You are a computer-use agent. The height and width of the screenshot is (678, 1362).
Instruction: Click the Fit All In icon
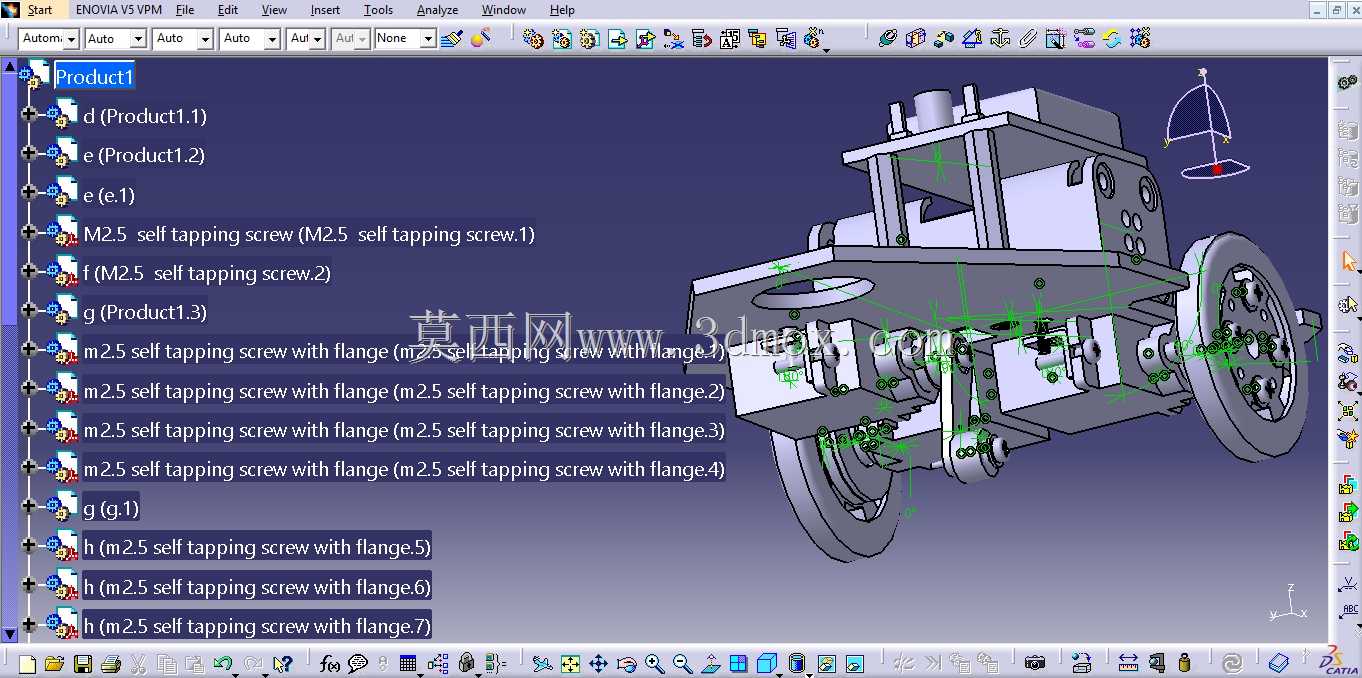point(570,663)
